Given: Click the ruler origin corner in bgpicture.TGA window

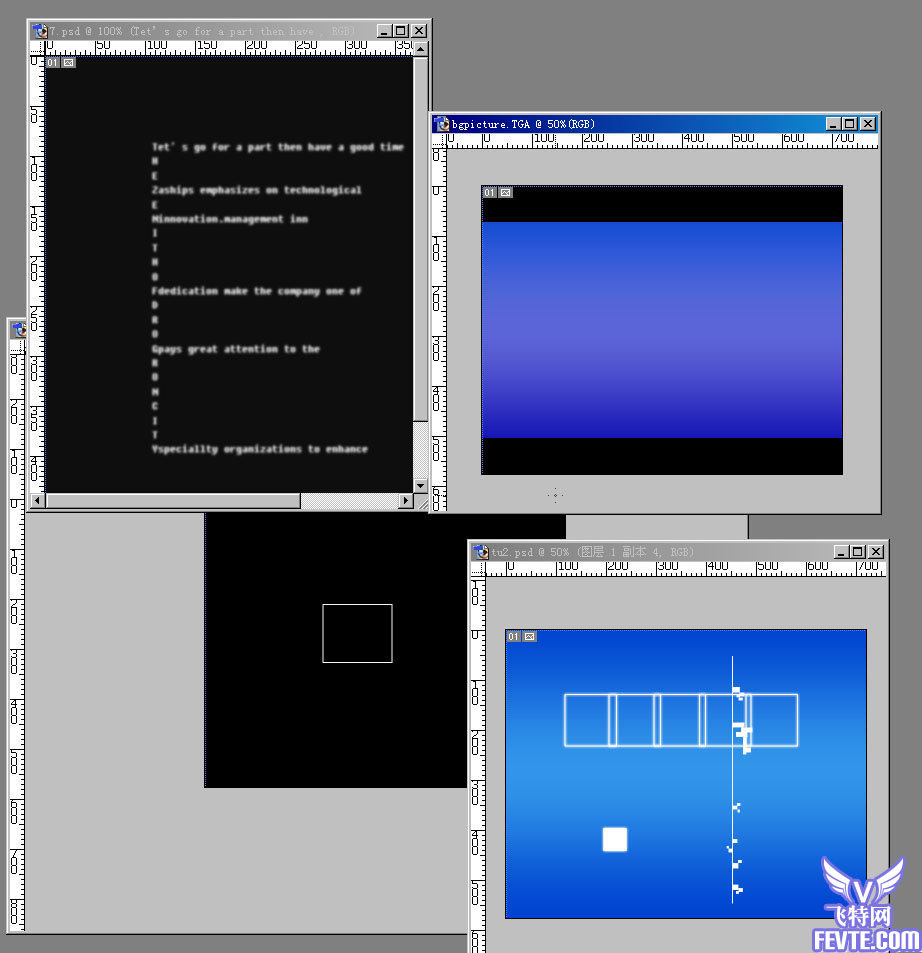Looking at the screenshot, I should tap(439, 141).
